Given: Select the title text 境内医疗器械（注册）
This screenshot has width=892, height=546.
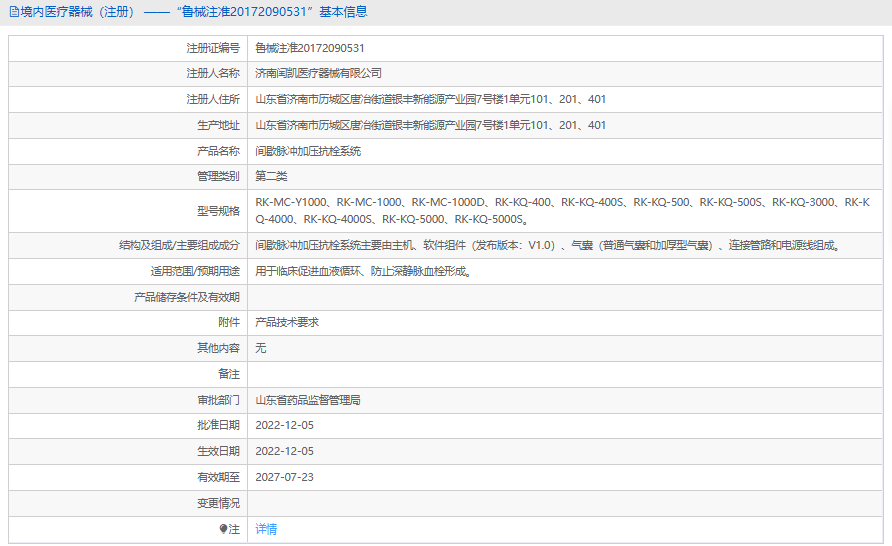Looking at the screenshot, I should click(77, 12).
